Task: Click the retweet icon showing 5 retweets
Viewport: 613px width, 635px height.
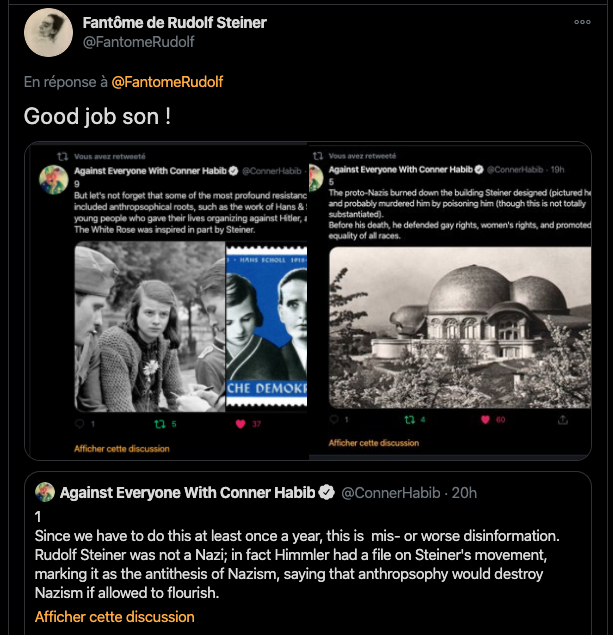Action: click(156, 424)
